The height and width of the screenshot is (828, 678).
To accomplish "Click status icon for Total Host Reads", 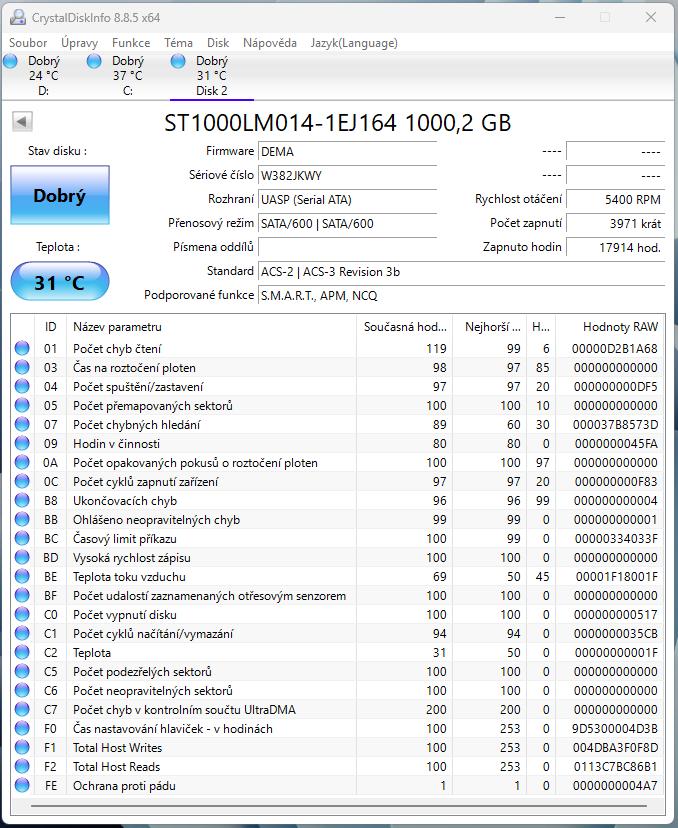I will (22, 766).
